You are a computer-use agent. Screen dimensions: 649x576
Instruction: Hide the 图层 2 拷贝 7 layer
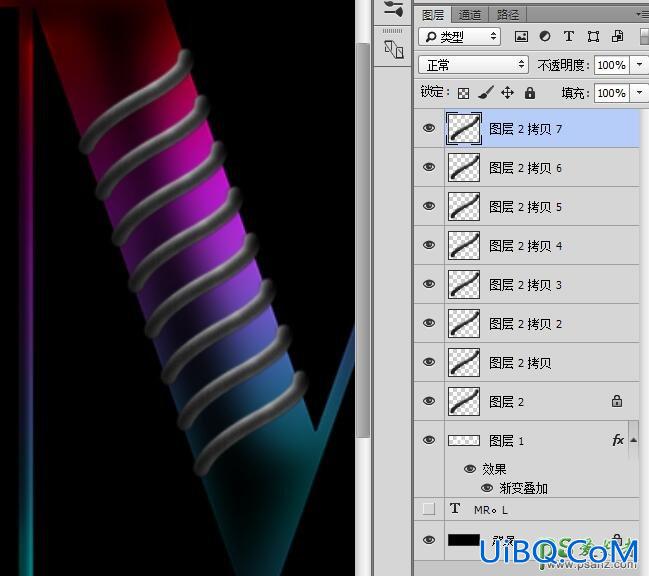pyautogui.click(x=429, y=128)
